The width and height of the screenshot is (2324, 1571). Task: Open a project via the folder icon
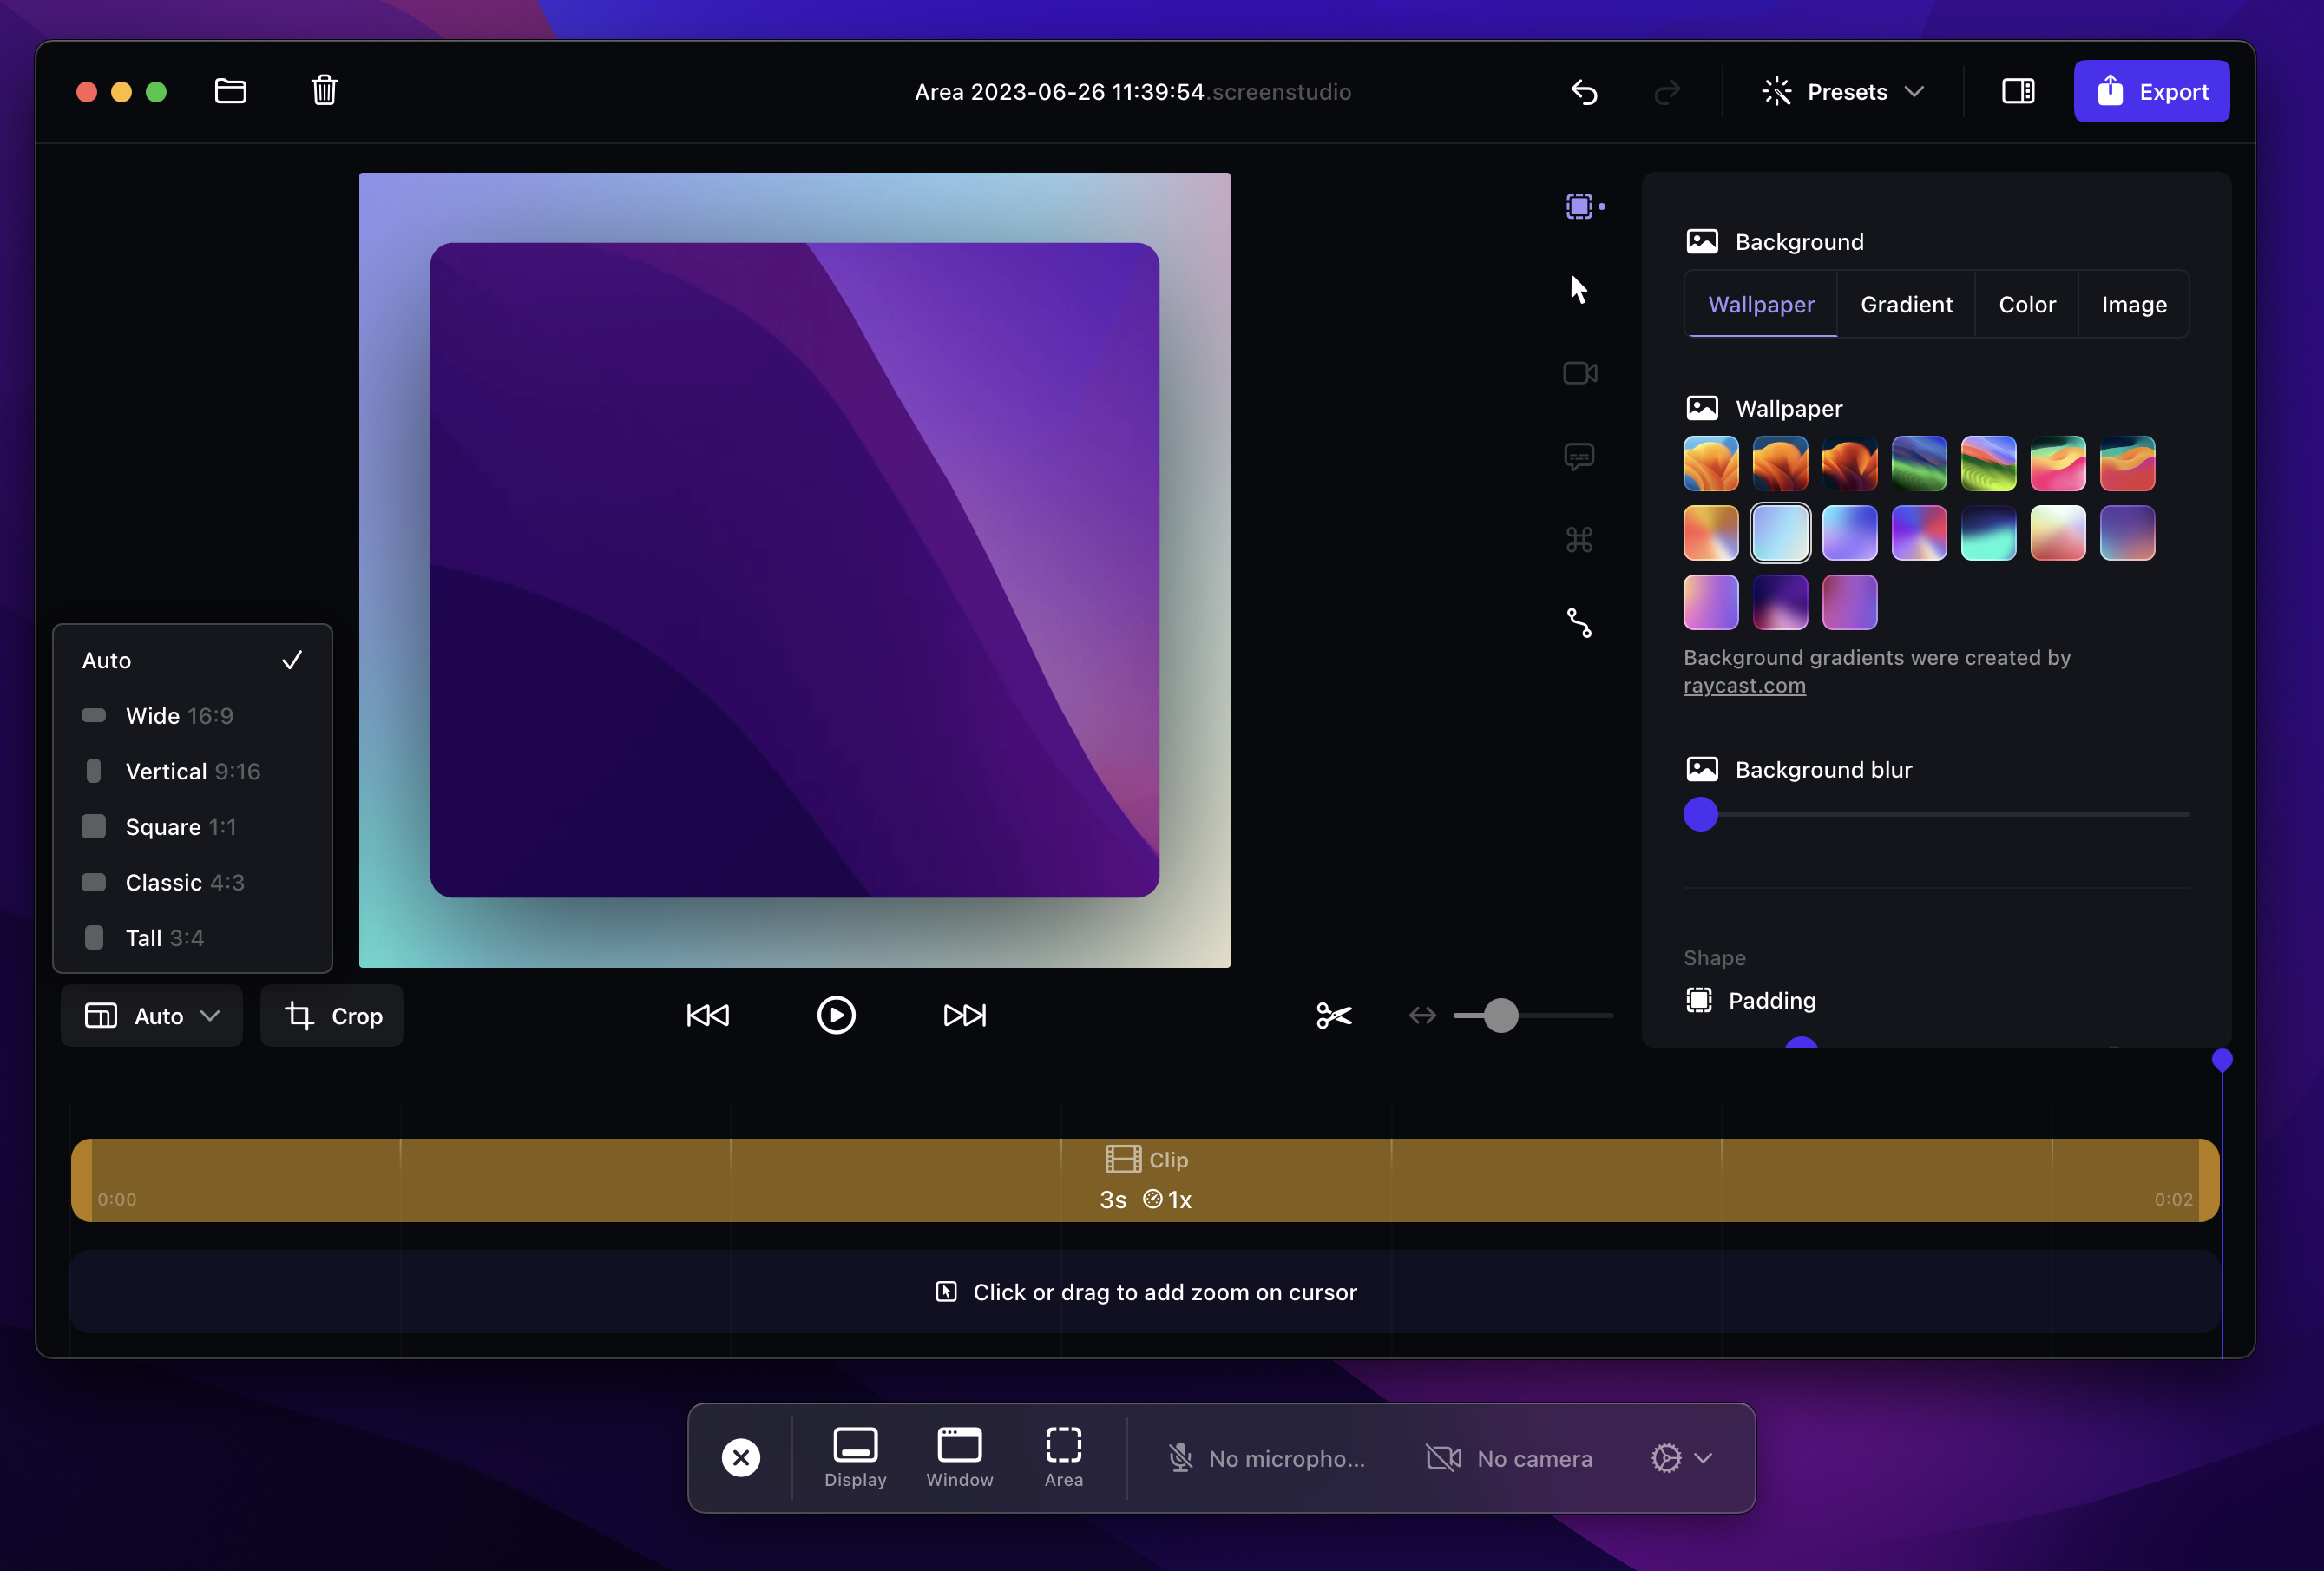click(231, 90)
